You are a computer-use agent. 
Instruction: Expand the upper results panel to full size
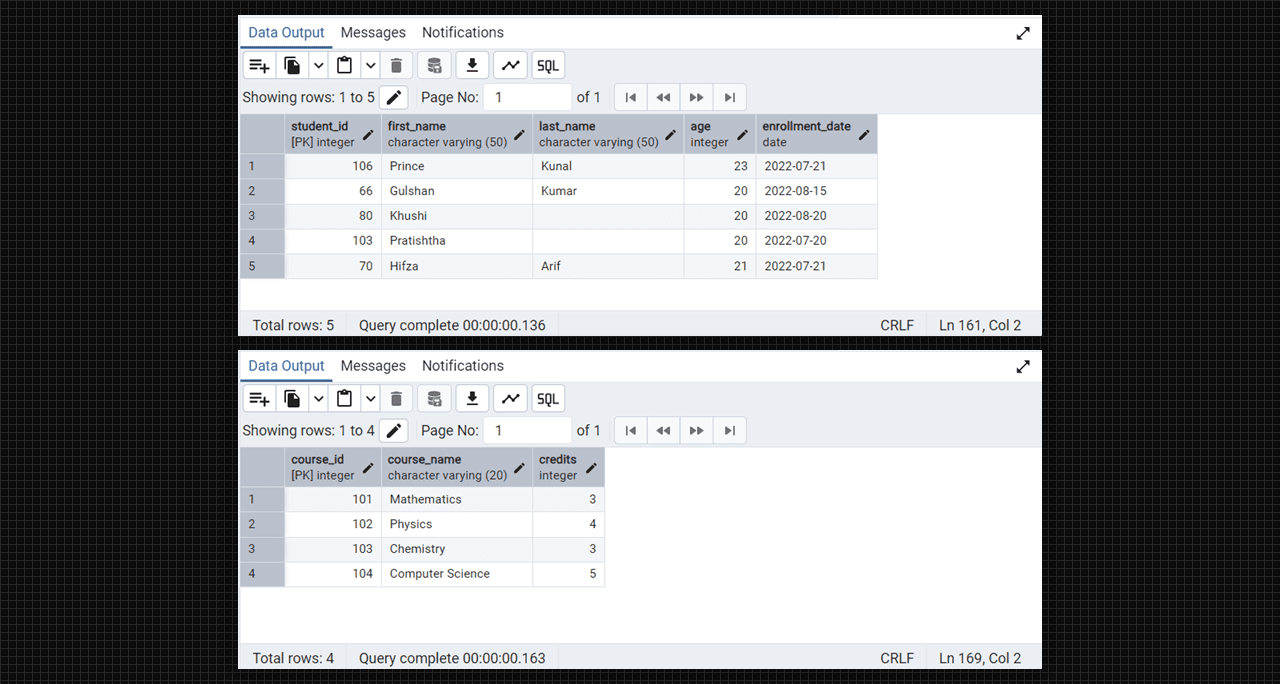[x=1023, y=33]
